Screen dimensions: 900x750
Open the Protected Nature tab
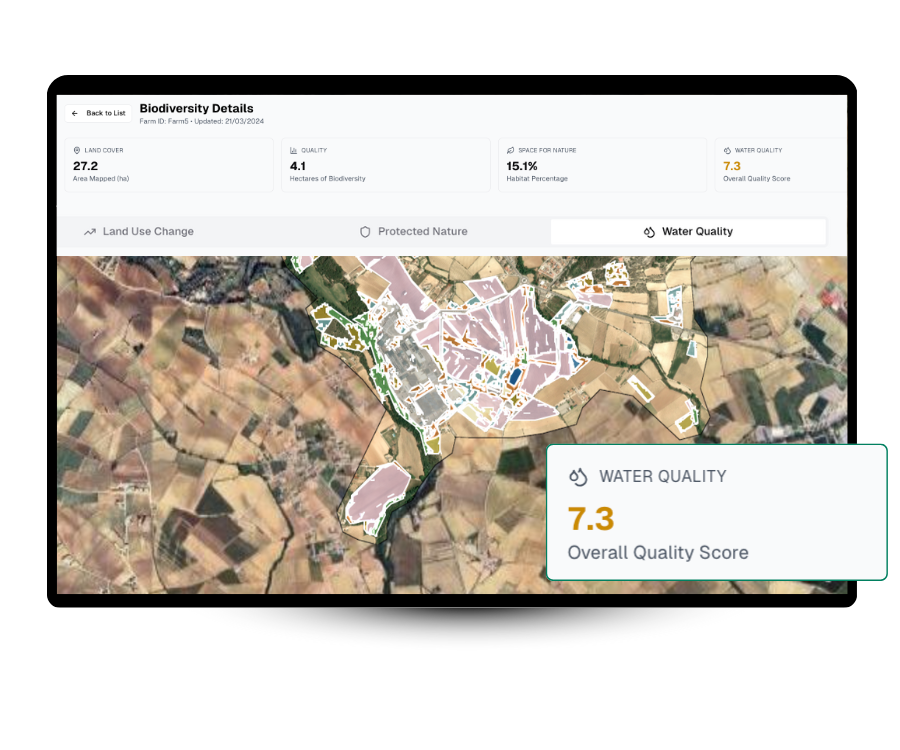click(x=421, y=231)
